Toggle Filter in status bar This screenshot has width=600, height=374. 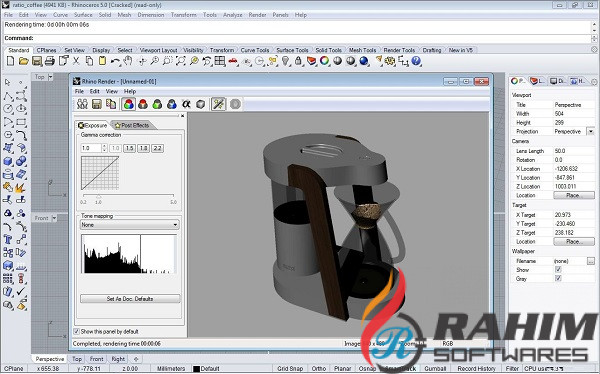(x=512, y=368)
